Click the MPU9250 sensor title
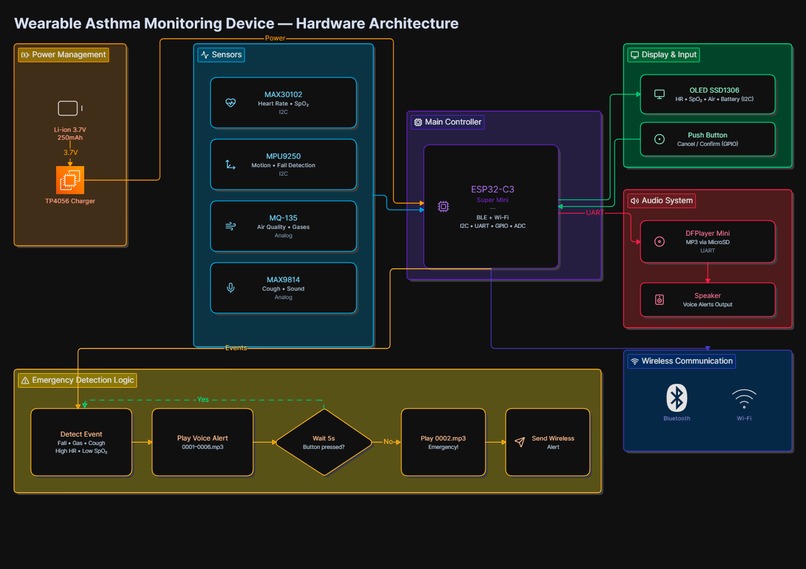Viewport: 806px width, 569px height. (x=283, y=156)
